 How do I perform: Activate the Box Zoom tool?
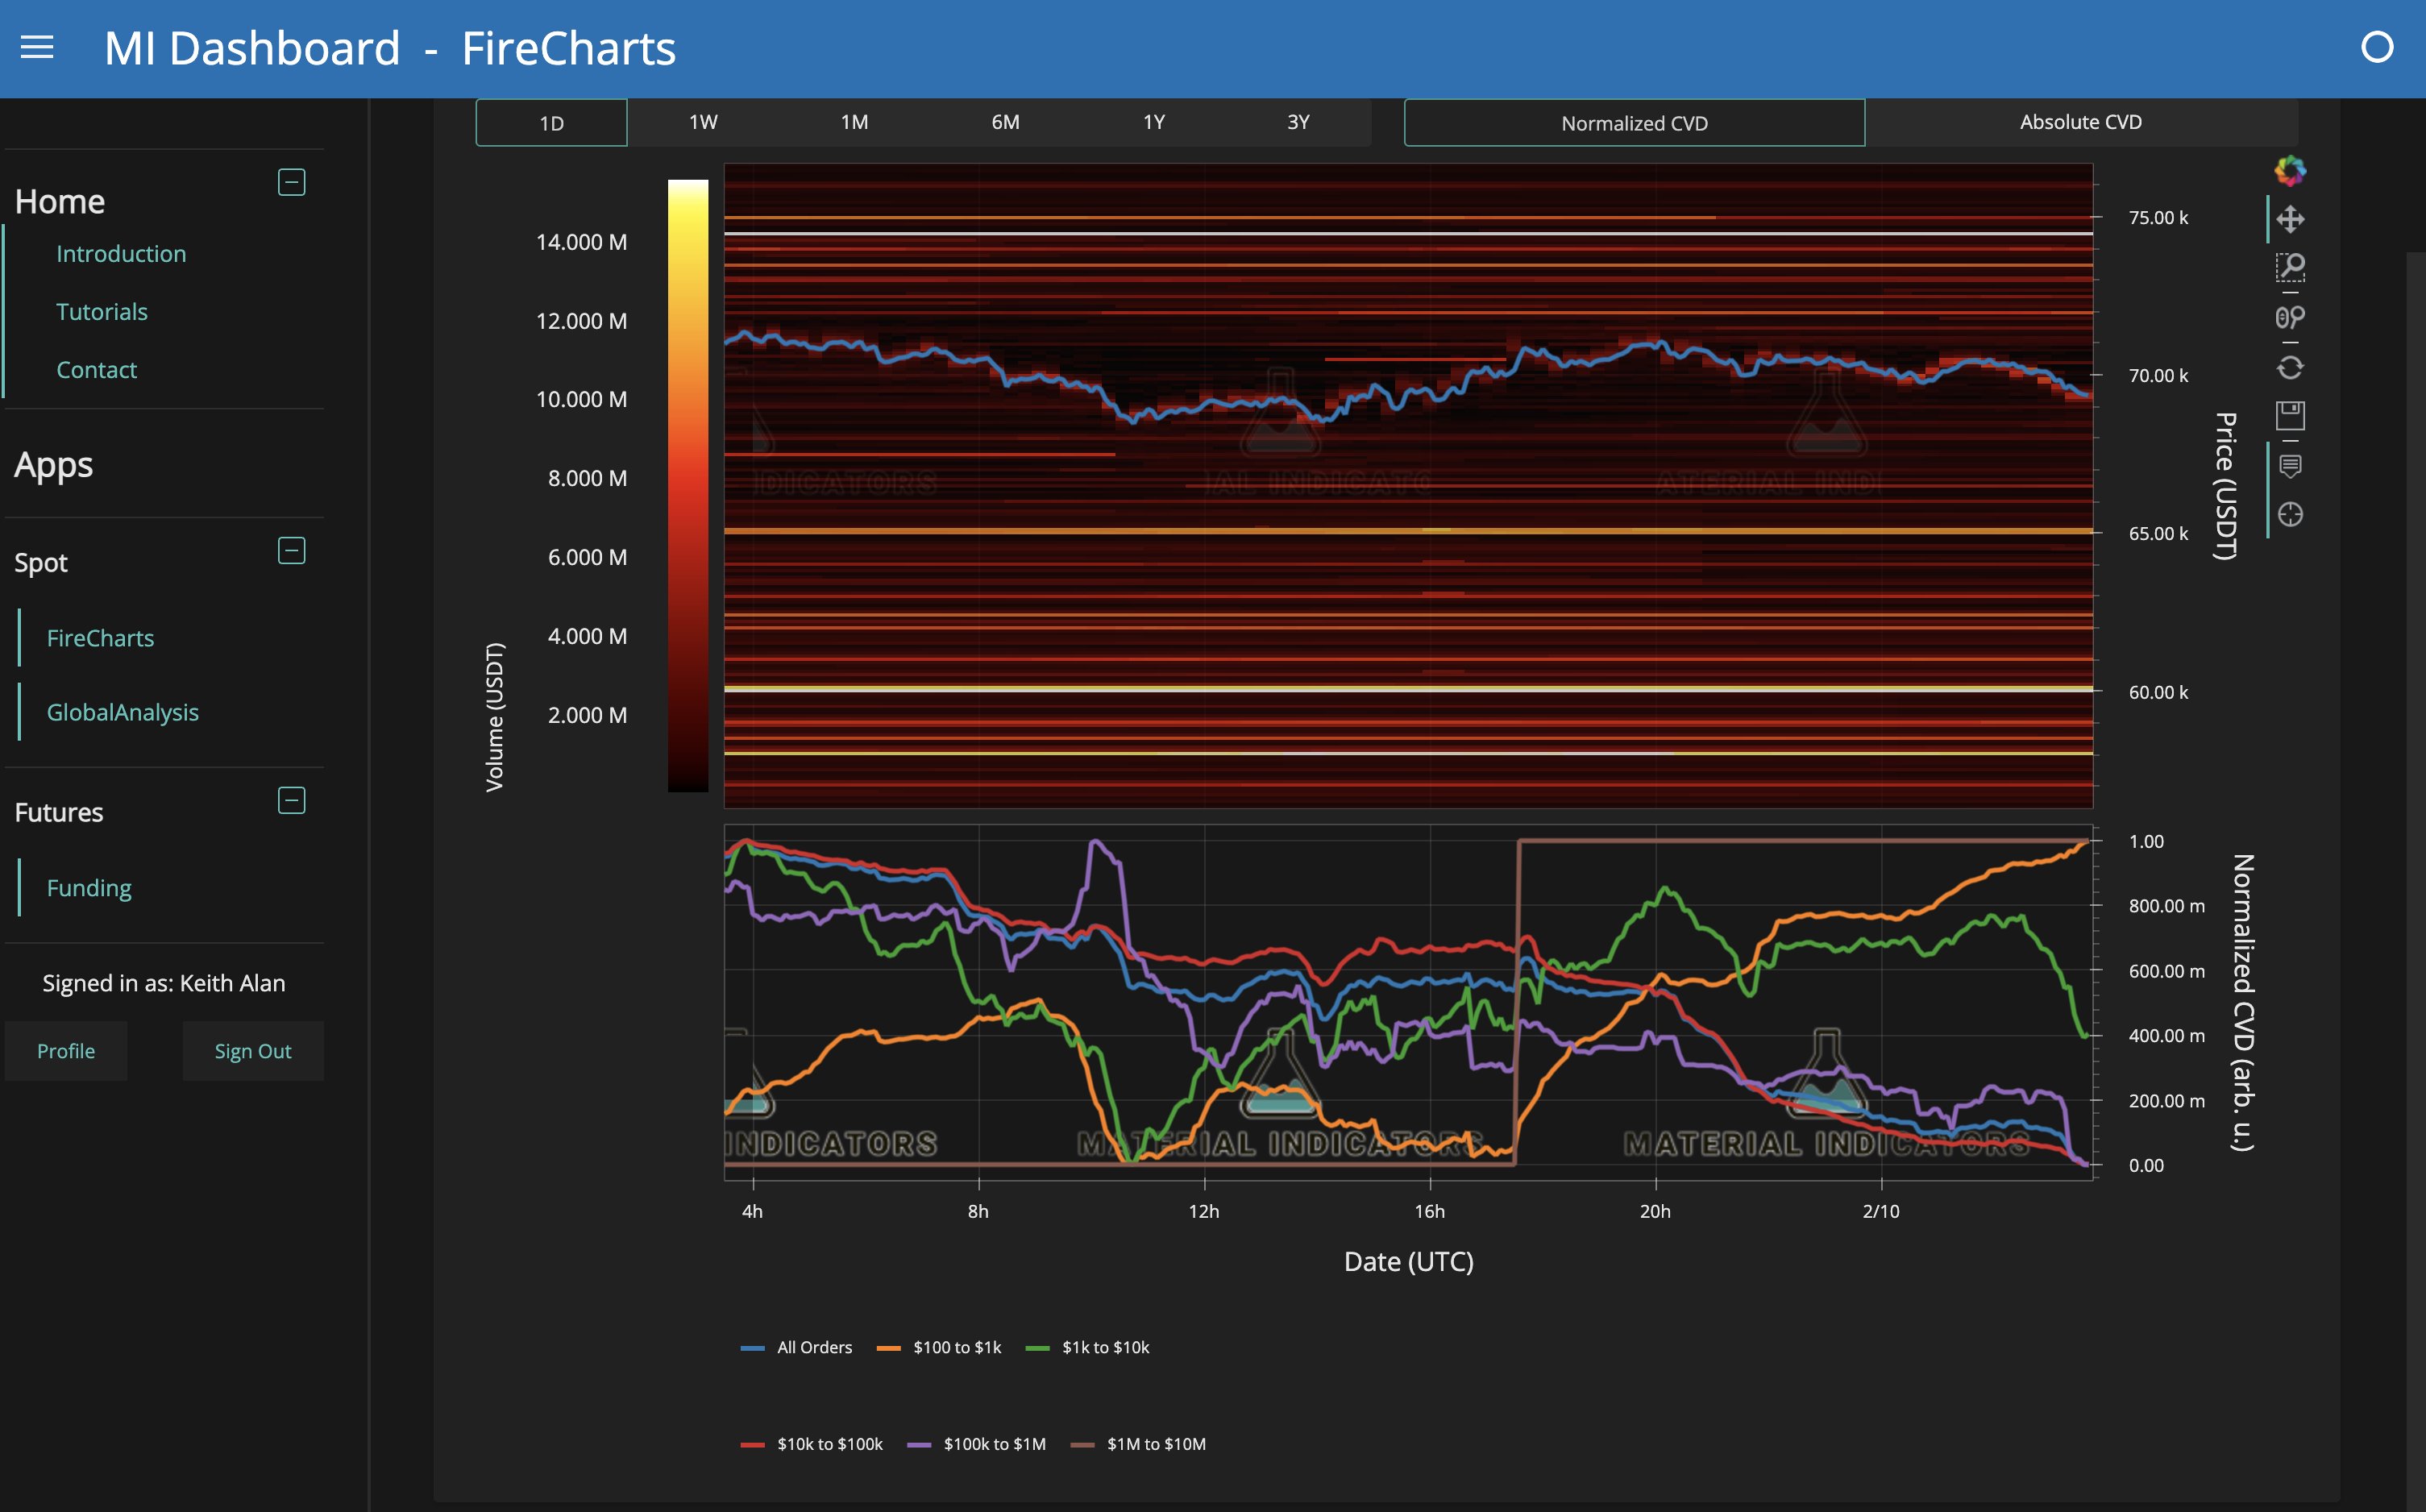[x=2290, y=267]
